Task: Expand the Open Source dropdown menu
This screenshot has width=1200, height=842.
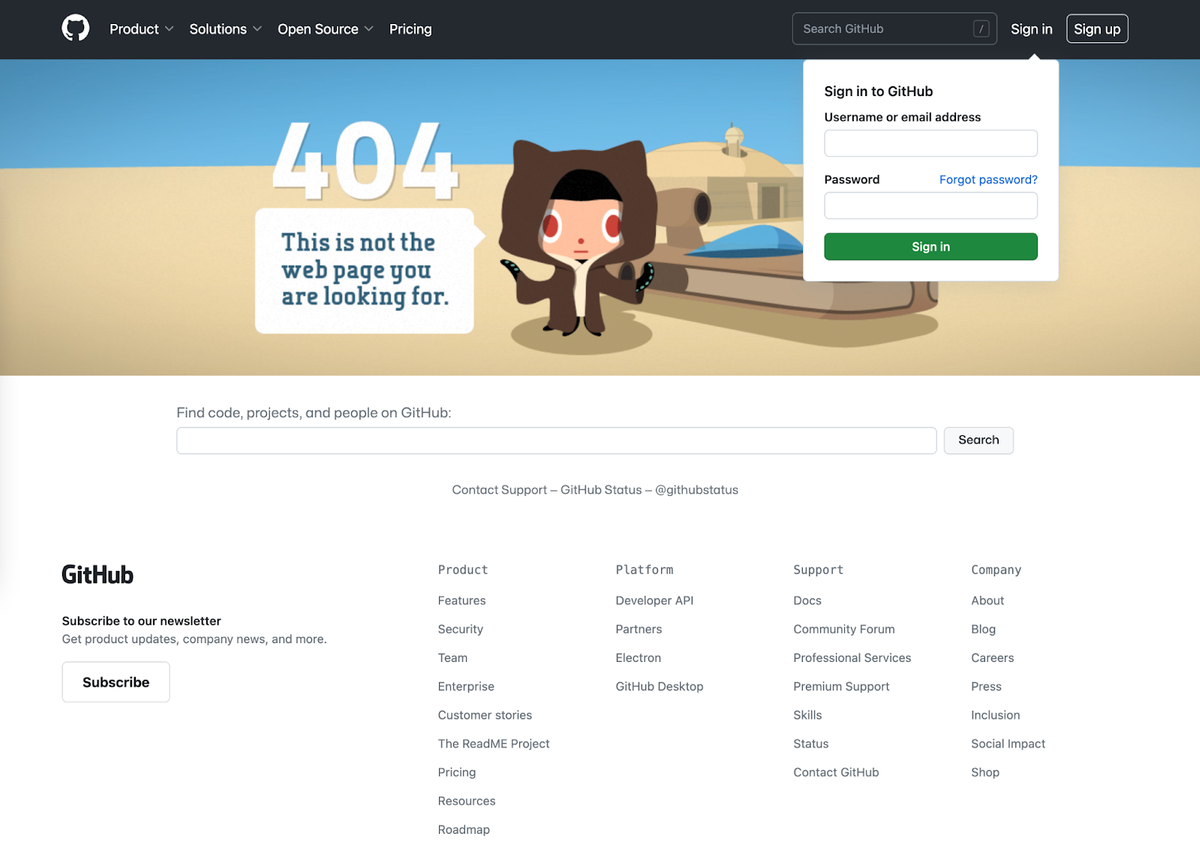Action: pyautogui.click(x=326, y=29)
